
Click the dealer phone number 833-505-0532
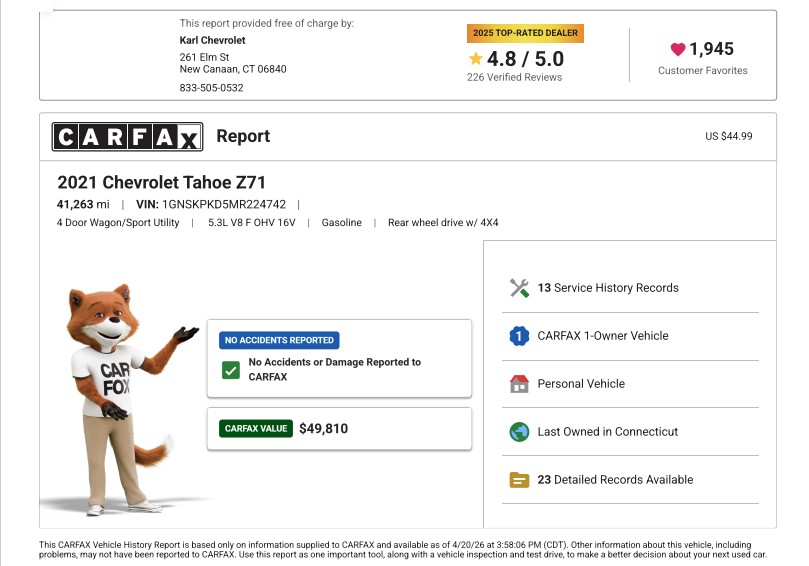click(x=211, y=88)
